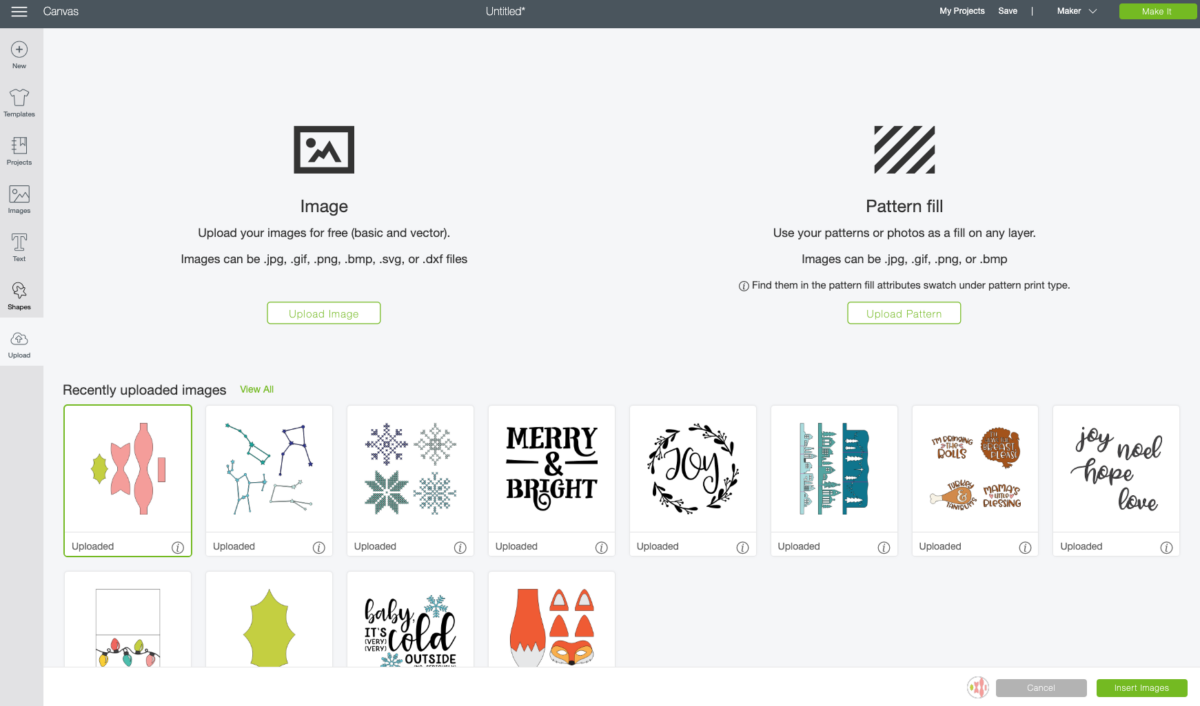Click Save in the top bar
The width and height of the screenshot is (1200, 706).
point(1008,11)
